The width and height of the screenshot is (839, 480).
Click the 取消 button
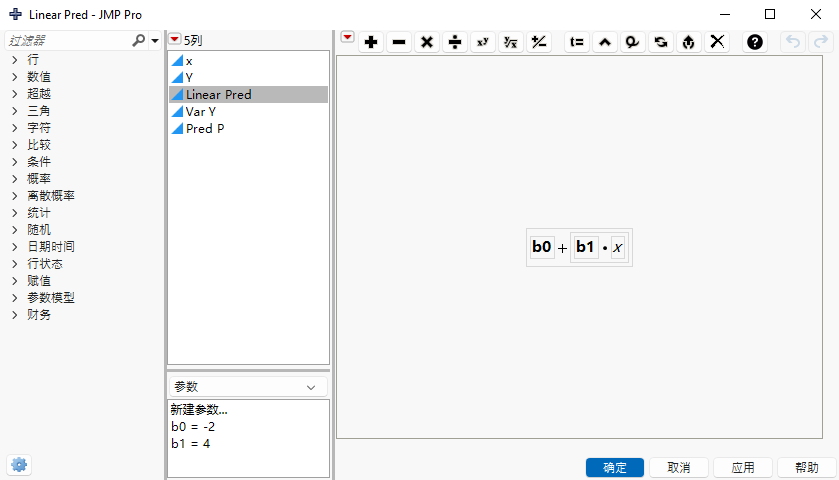[x=679, y=468]
